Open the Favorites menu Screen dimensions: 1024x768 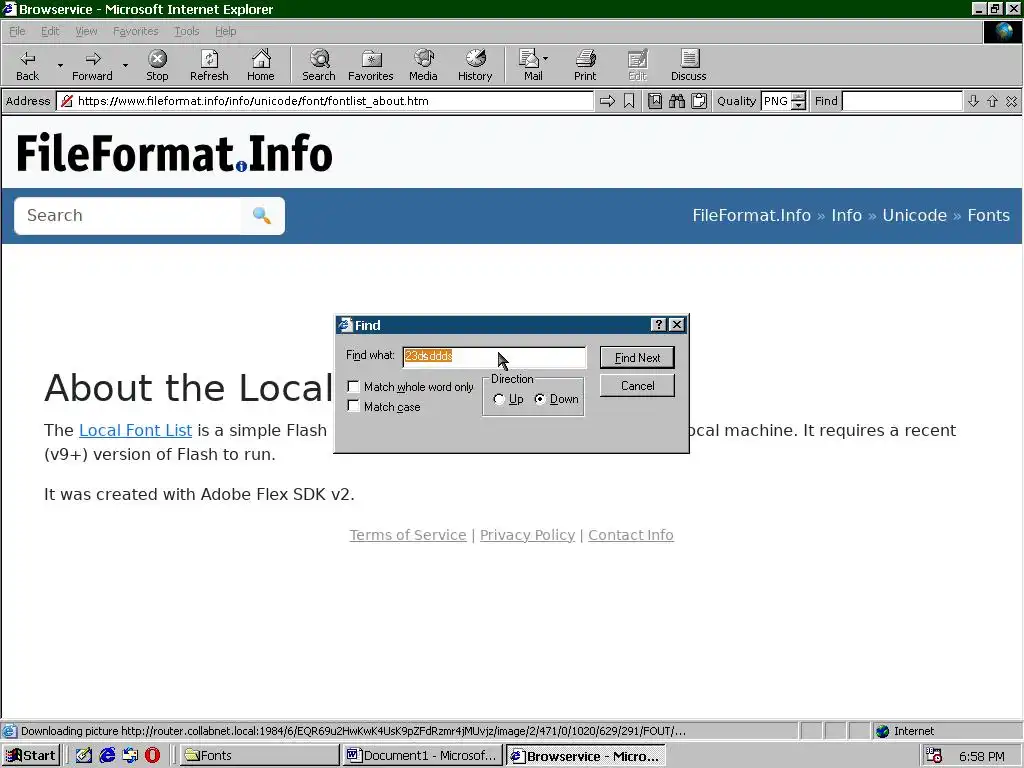coord(135,31)
